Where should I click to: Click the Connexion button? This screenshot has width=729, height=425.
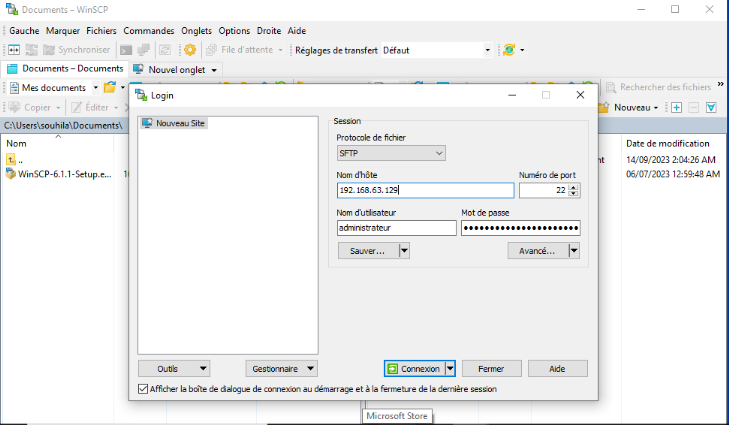[x=415, y=369]
